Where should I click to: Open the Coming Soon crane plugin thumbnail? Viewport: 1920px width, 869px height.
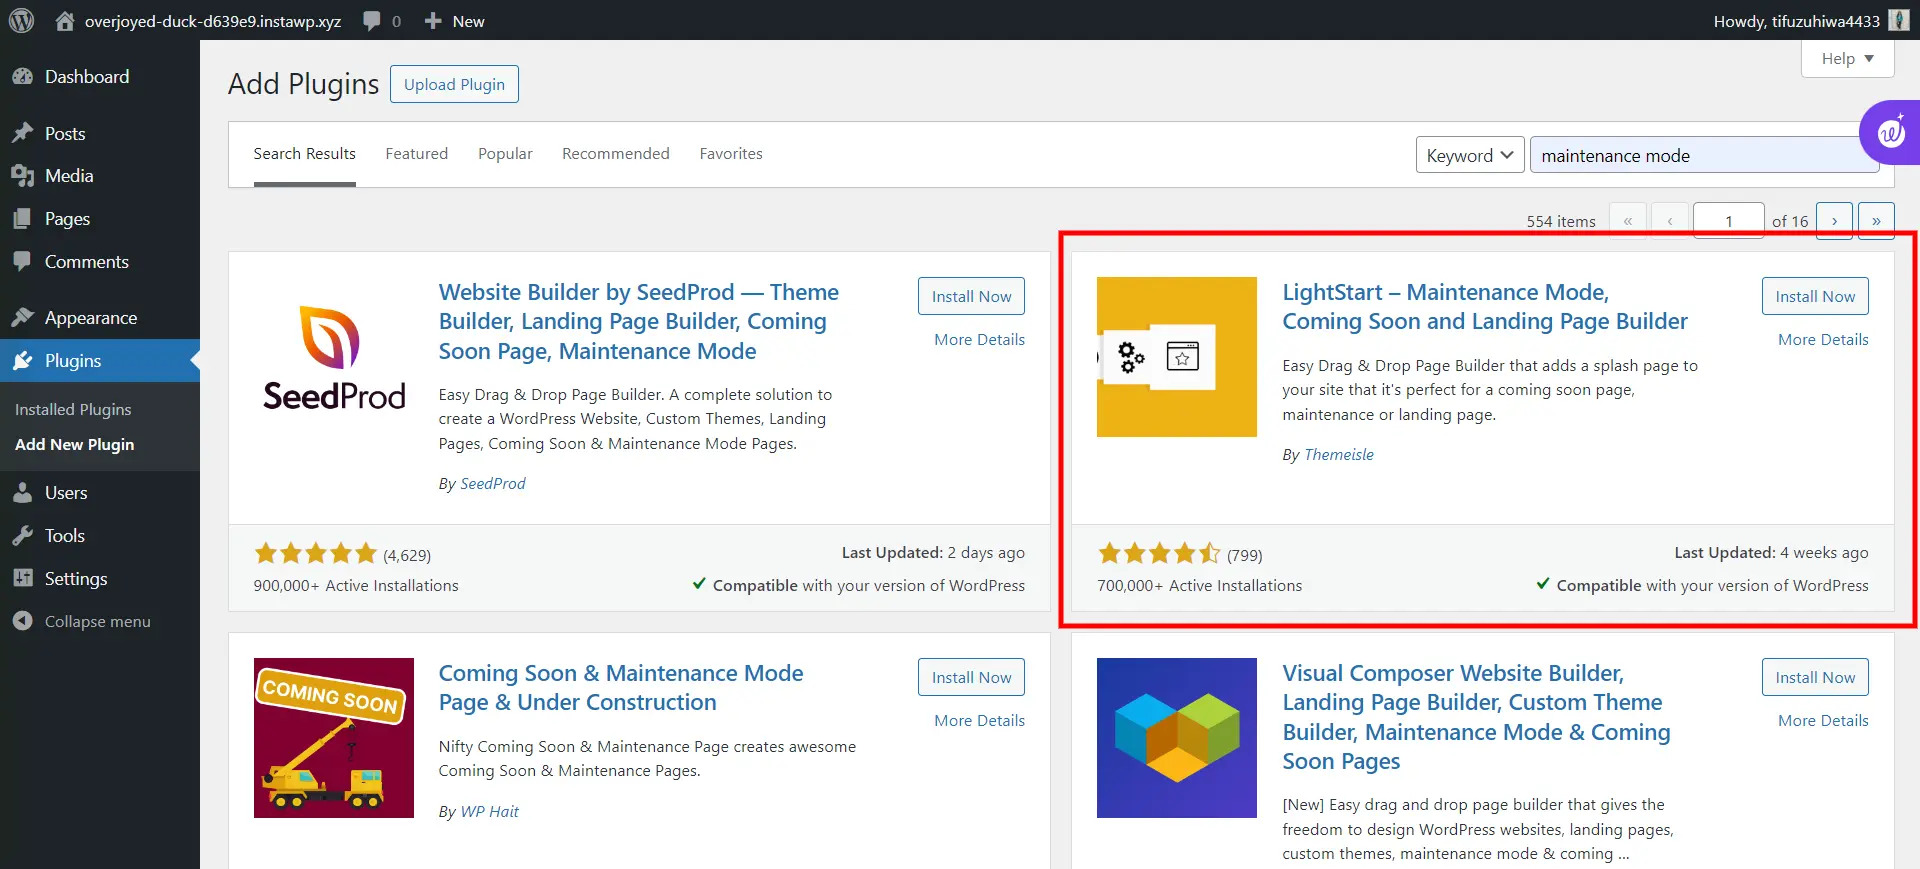[334, 738]
